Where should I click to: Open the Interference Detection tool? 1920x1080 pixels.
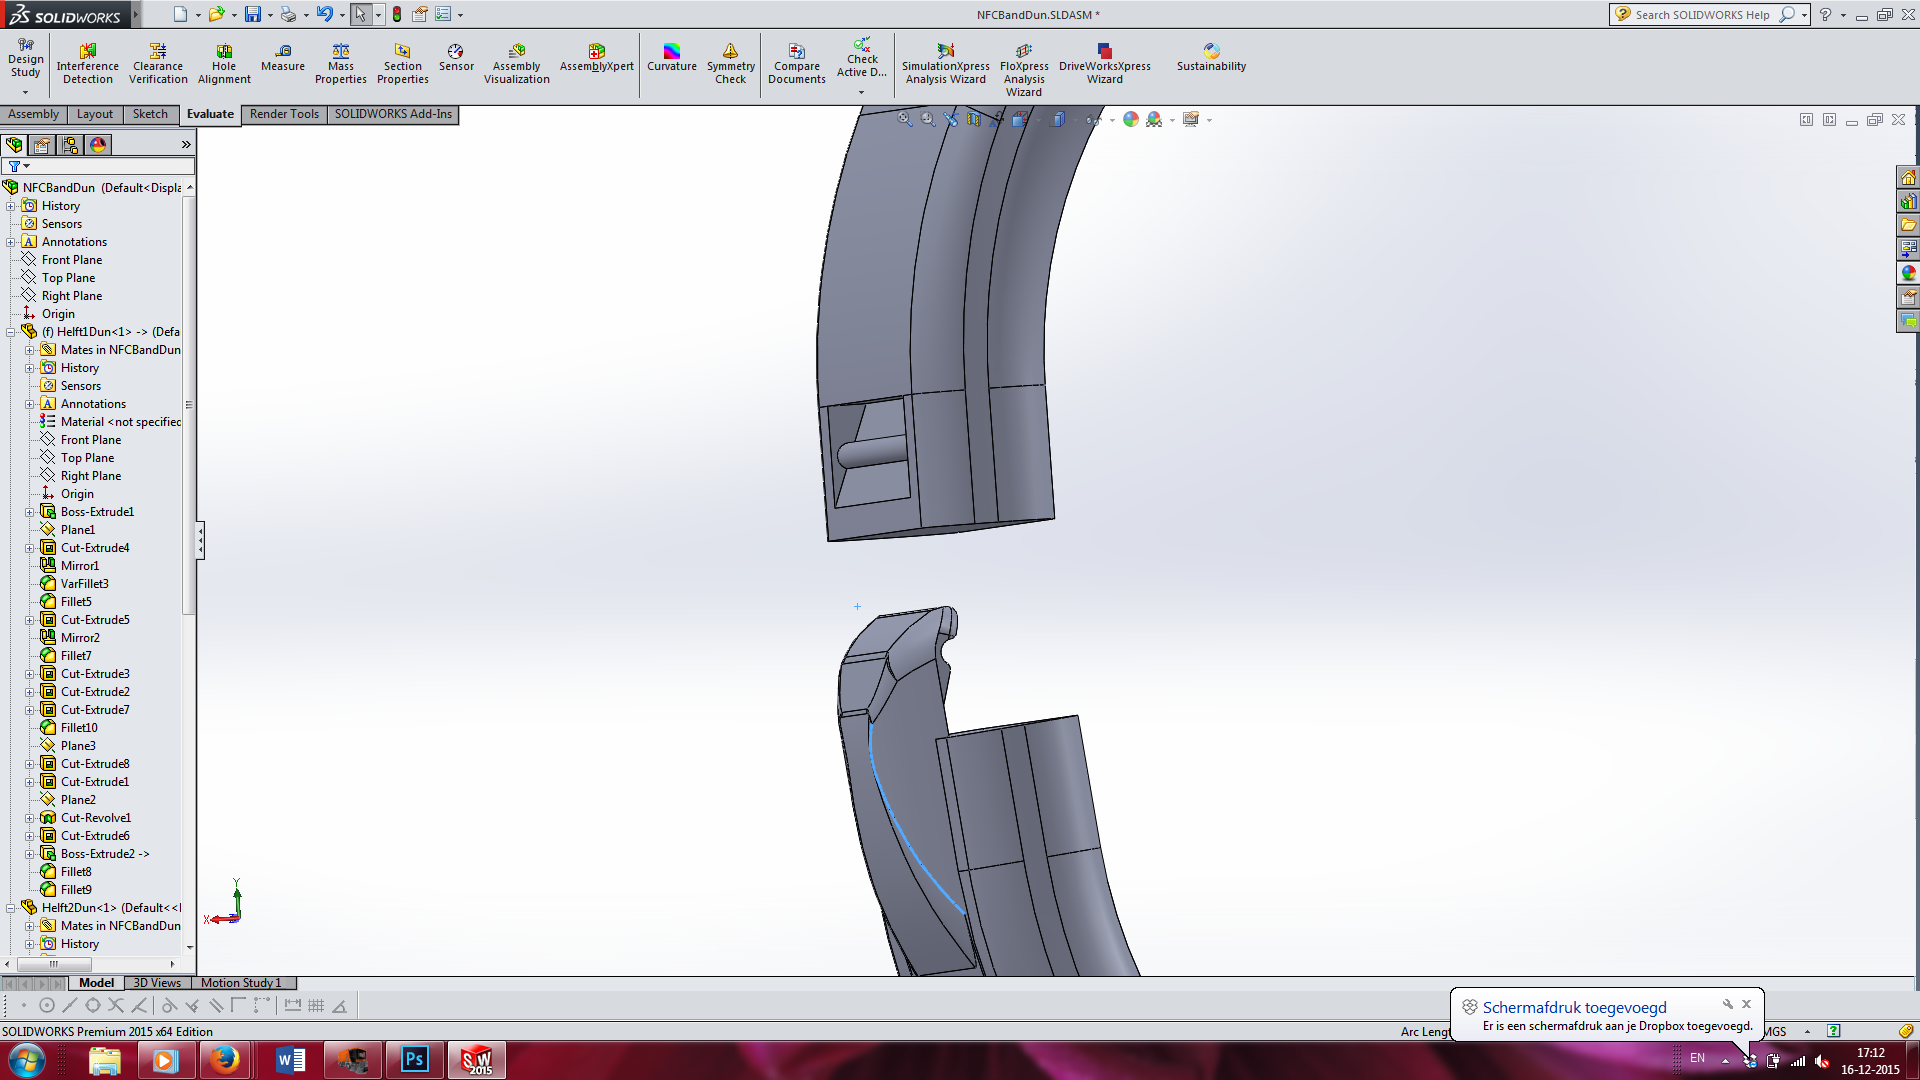pos(88,64)
